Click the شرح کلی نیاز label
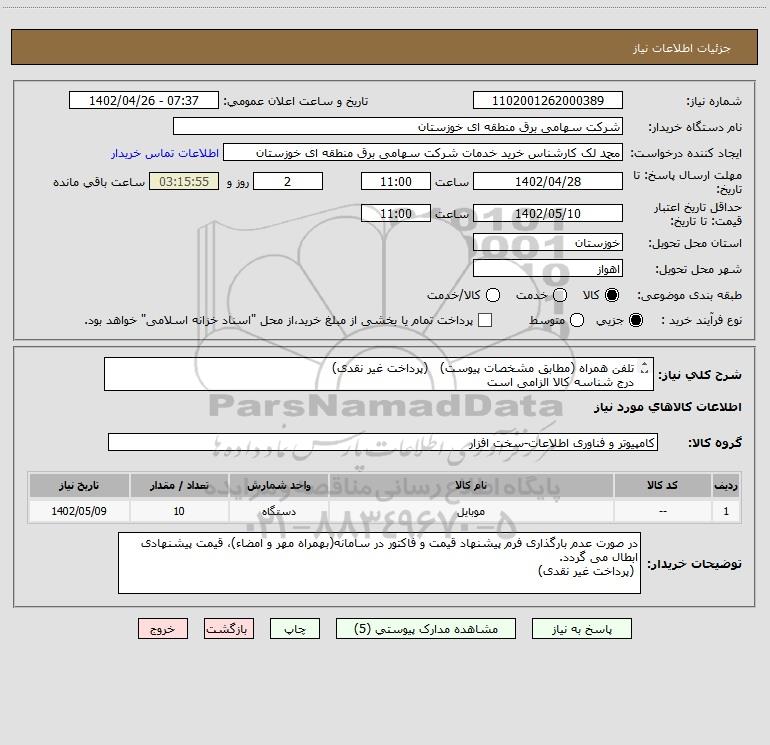This screenshot has width=770, height=745. coord(700,375)
